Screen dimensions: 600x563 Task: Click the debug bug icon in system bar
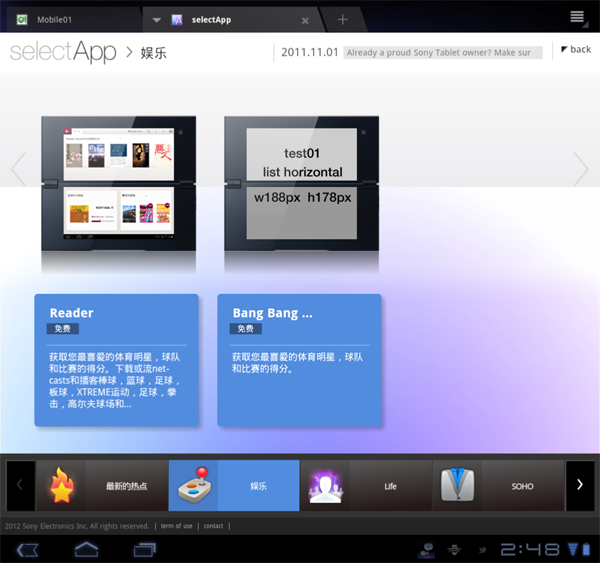[454, 550]
